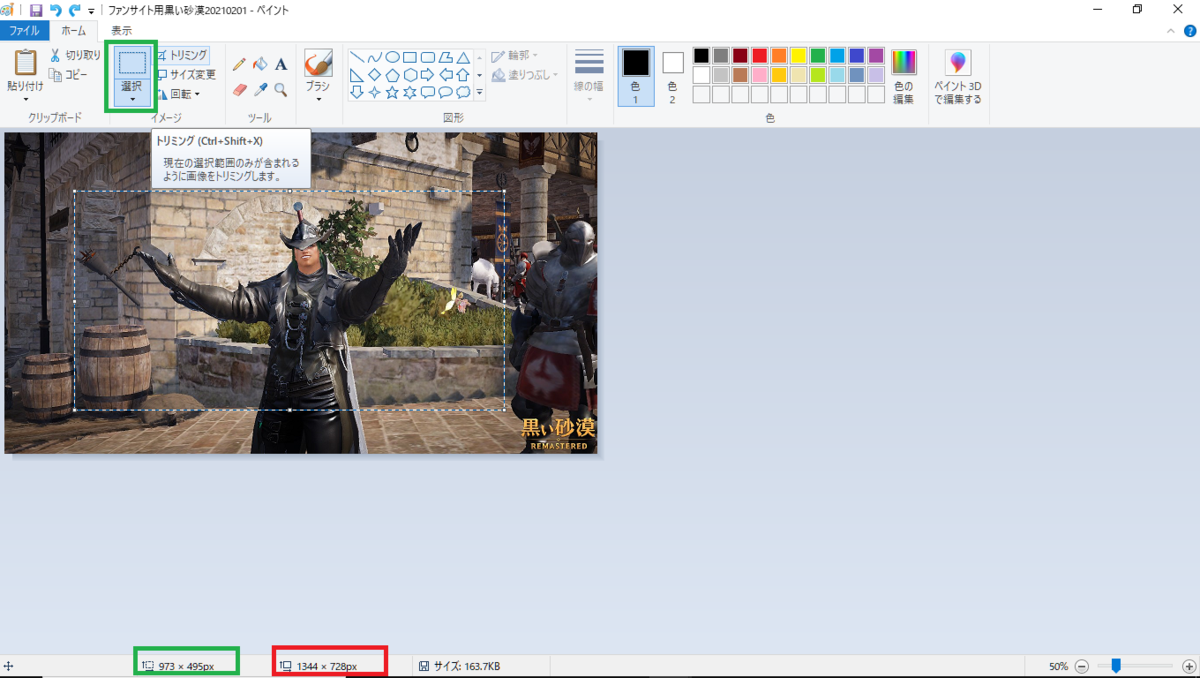Choose the Fill with color bucket tool

click(x=260, y=64)
